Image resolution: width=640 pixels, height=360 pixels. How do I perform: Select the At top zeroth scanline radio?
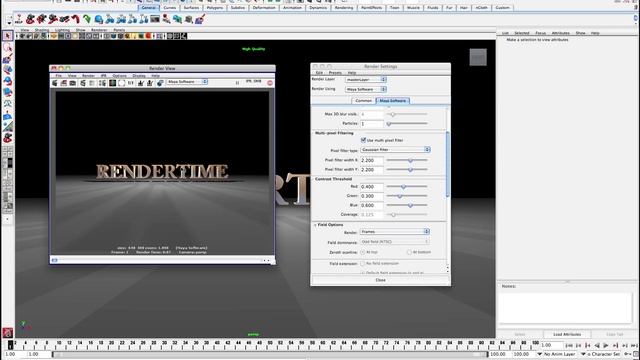[x=363, y=252]
